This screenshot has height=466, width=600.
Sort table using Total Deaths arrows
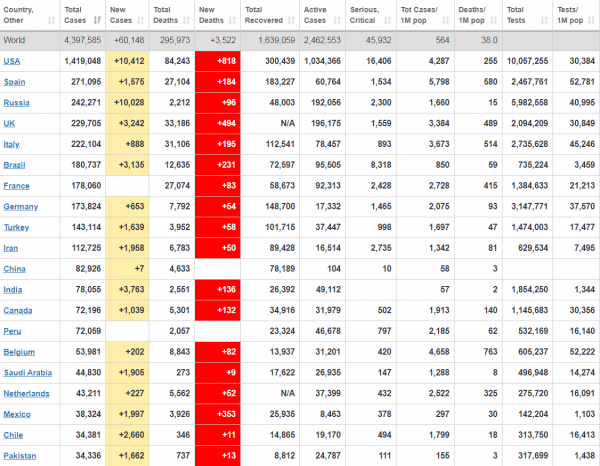[x=186, y=20]
